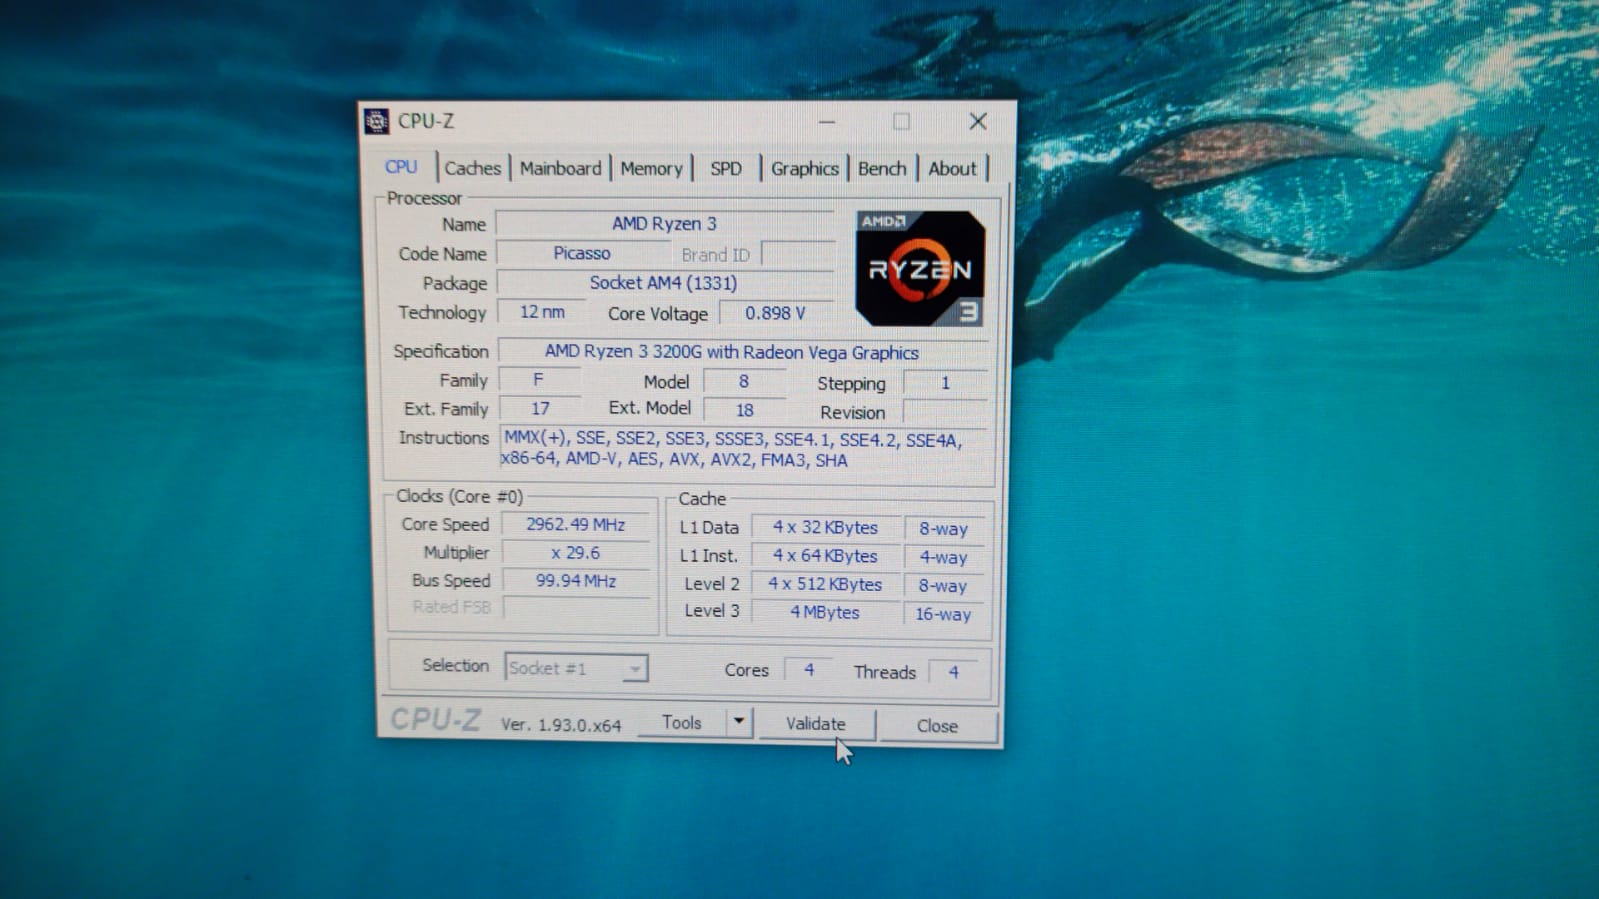The width and height of the screenshot is (1599, 899).
Task: Click the Code Name value Picasso
Action: [582, 253]
